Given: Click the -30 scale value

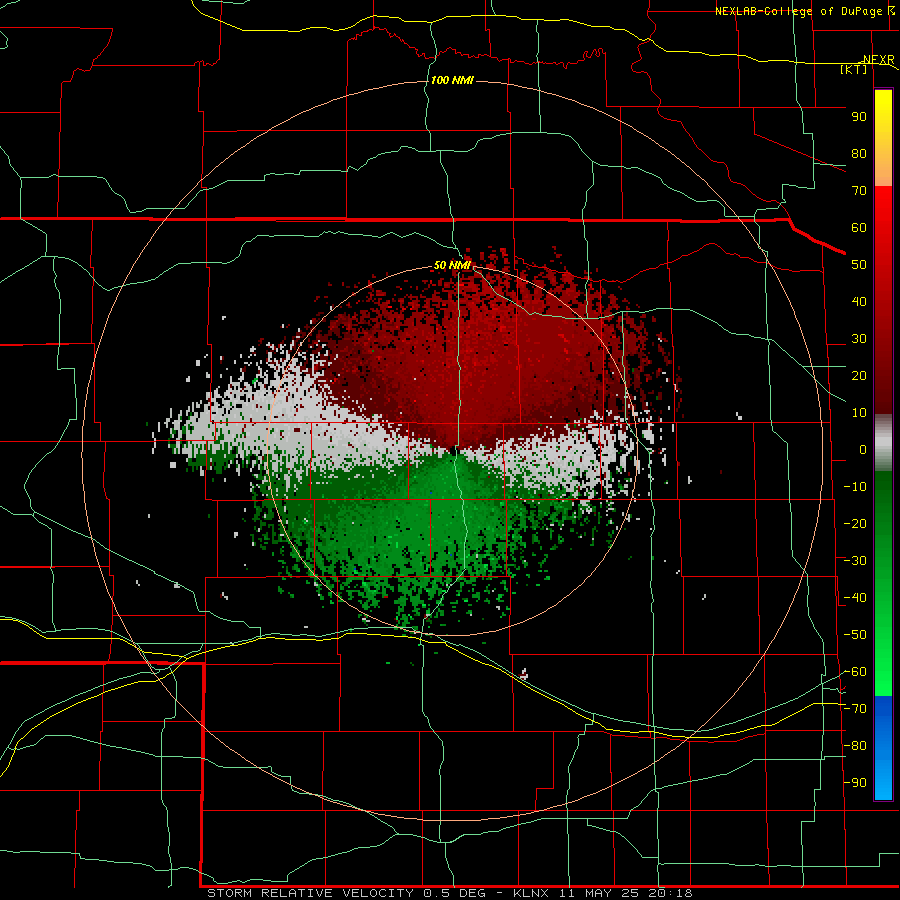Looking at the screenshot, I should pyautogui.click(x=855, y=561).
